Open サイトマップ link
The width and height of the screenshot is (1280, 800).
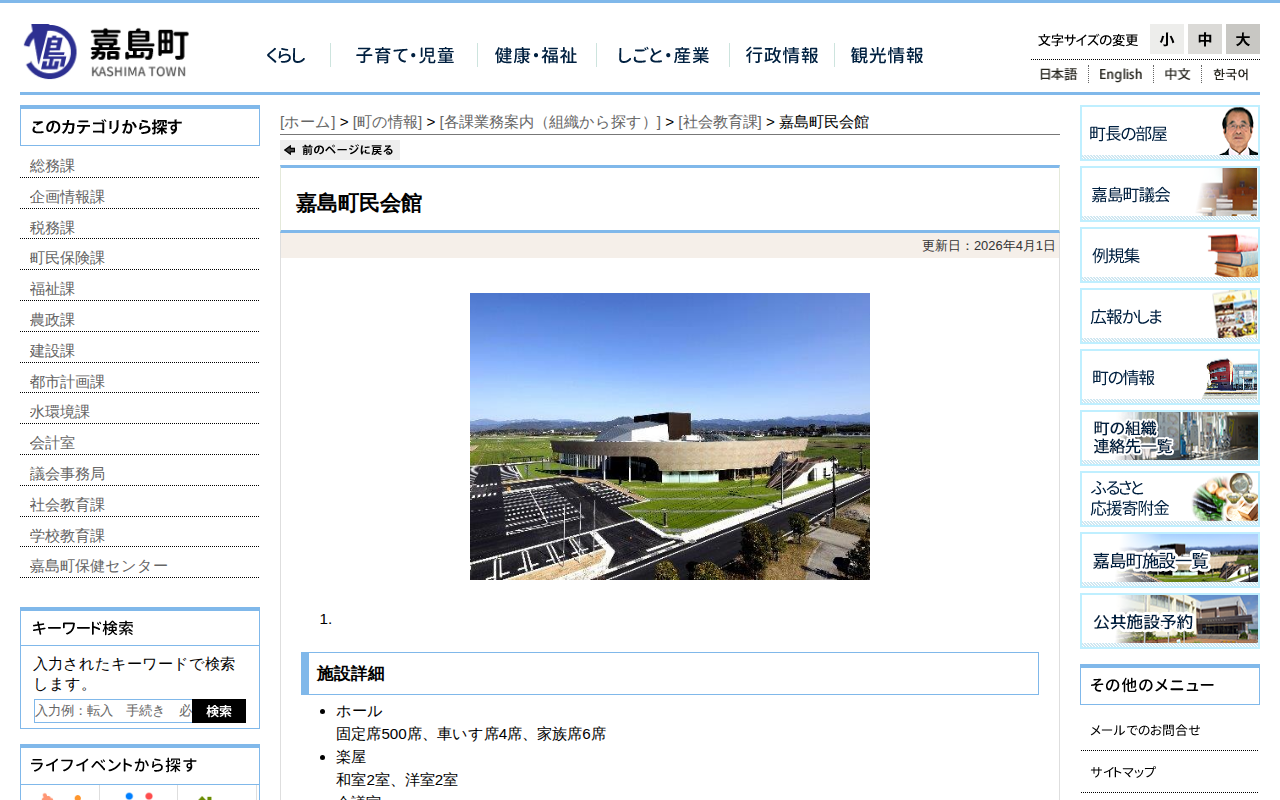coord(1123,772)
